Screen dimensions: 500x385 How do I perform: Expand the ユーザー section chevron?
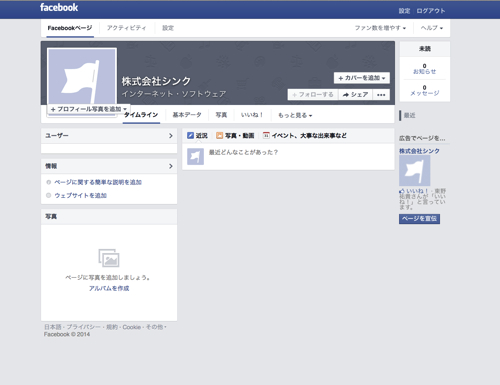click(171, 136)
